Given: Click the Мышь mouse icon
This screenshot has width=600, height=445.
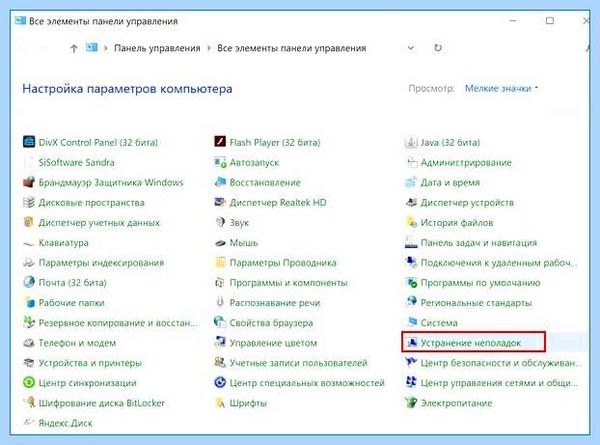Looking at the screenshot, I should click(x=220, y=243).
